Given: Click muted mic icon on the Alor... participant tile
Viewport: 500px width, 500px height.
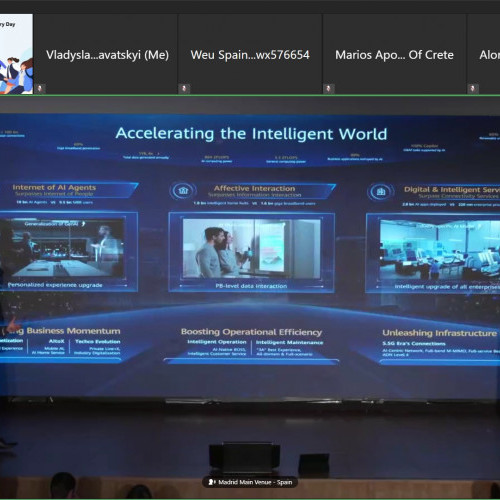Looking at the screenshot, I should [x=473, y=89].
